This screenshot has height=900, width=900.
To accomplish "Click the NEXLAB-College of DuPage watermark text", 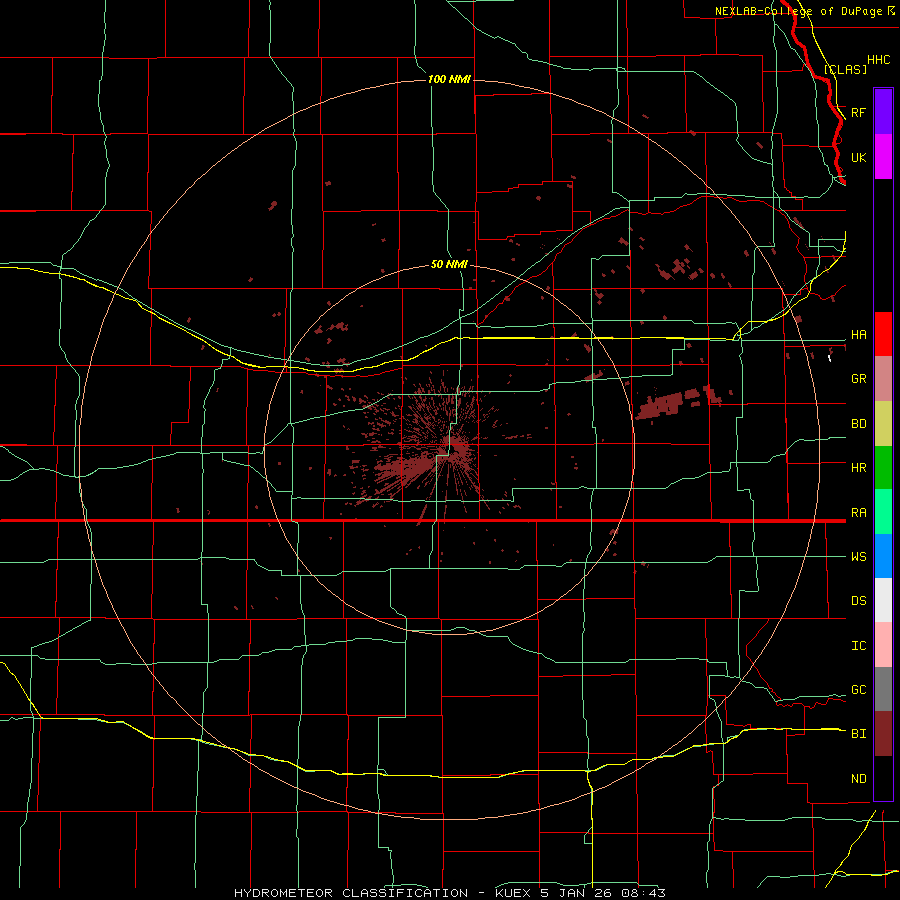I will (x=798, y=11).
